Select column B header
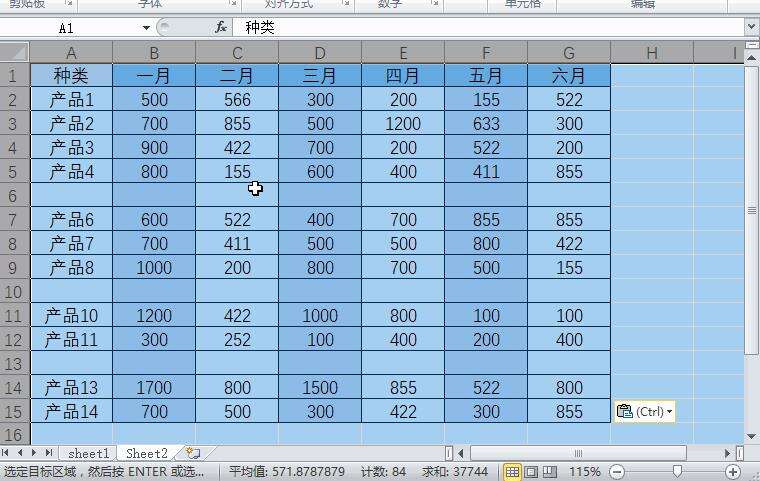The height and width of the screenshot is (481, 760). point(154,52)
